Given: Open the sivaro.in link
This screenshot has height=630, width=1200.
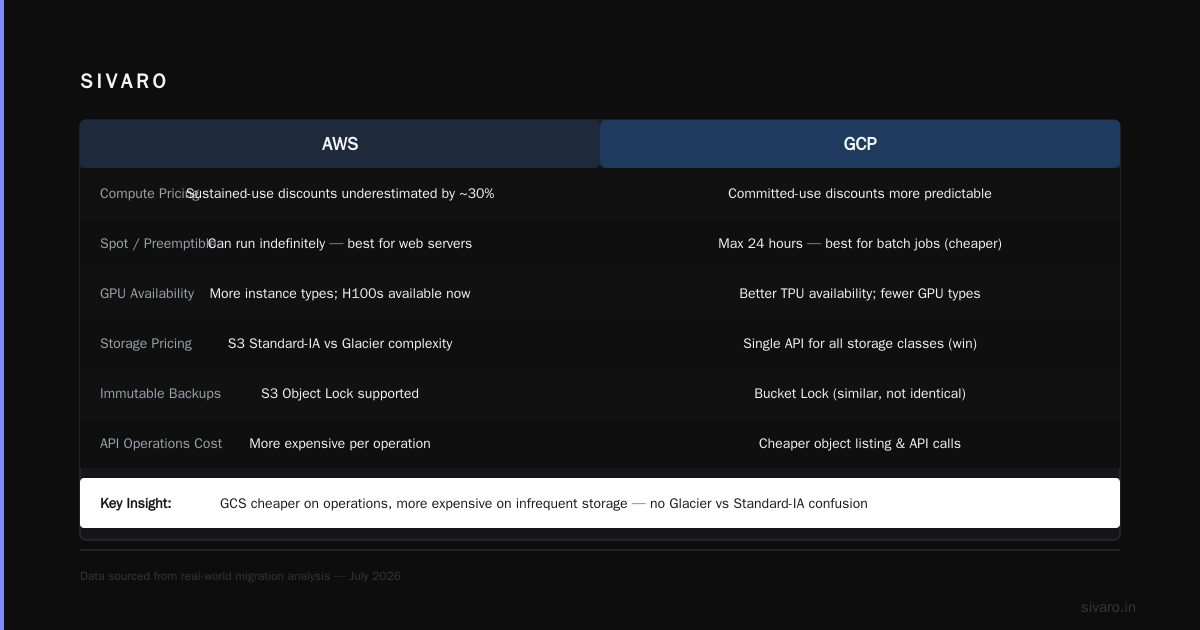Looking at the screenshot, I should point(1108,607).
